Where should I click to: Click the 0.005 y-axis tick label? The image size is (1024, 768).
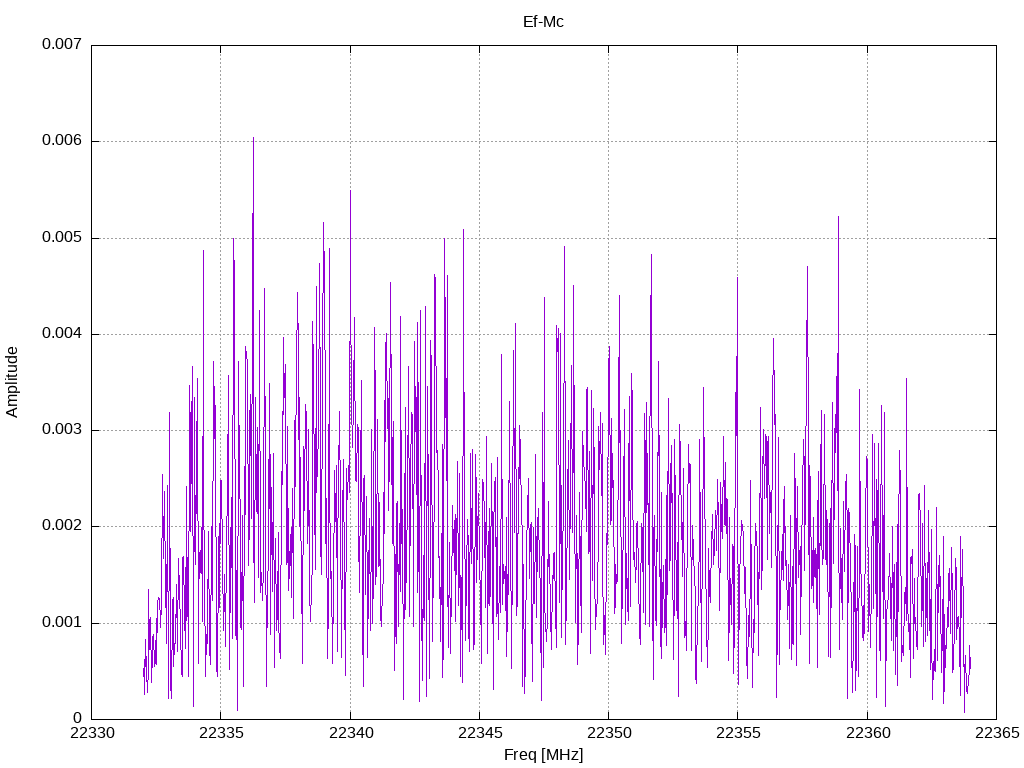(x=62, y=238)
